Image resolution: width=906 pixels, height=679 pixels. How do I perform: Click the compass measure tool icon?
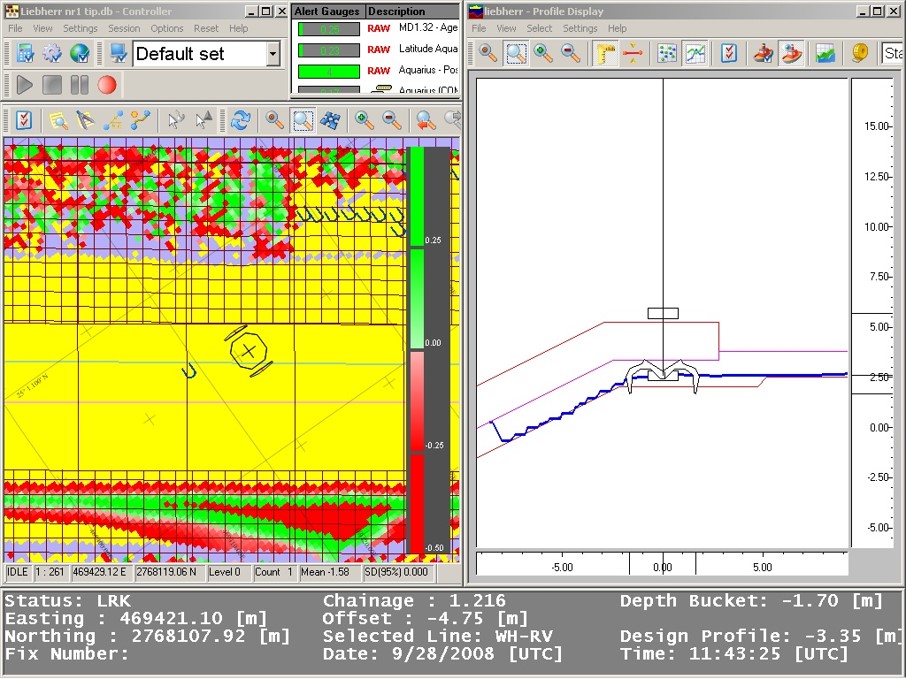click(x=86, y=121)
